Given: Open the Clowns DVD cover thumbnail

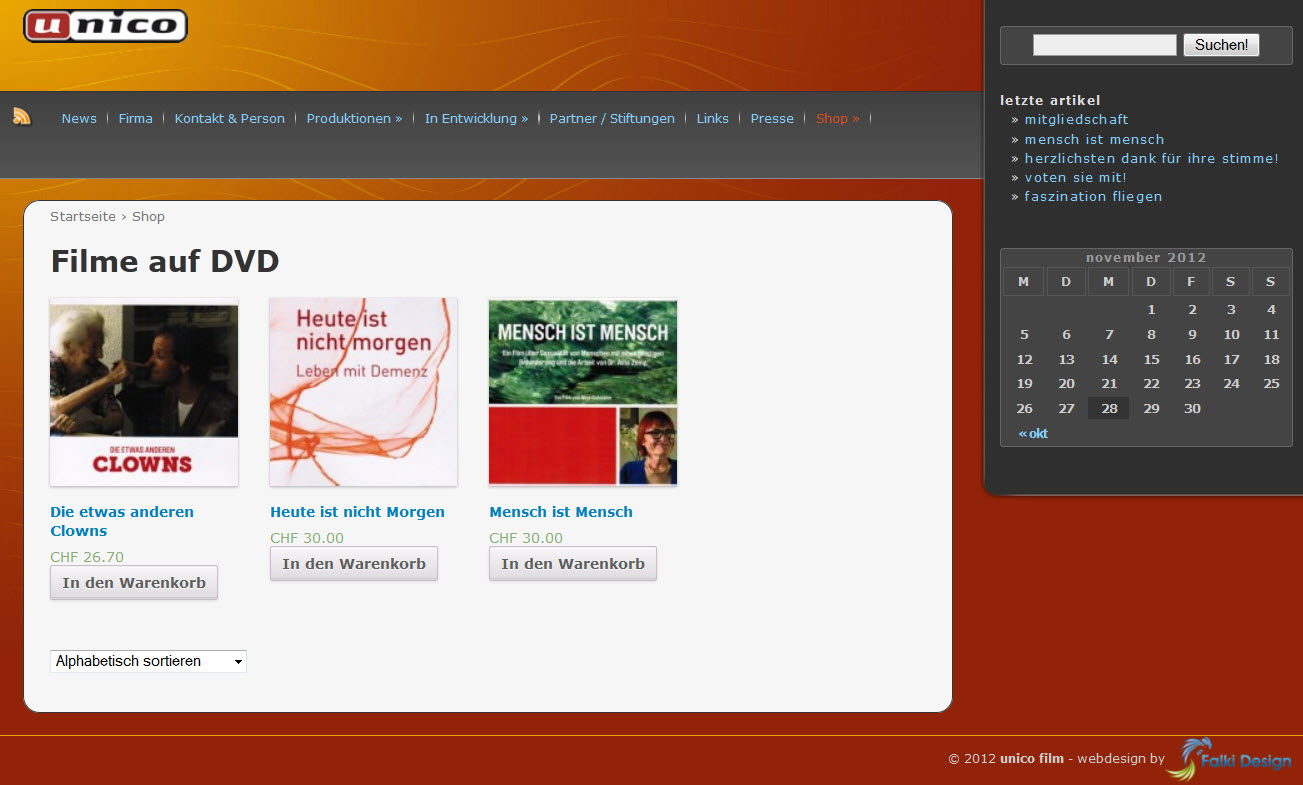Looking at the screenshot, I should pos(144,392).
